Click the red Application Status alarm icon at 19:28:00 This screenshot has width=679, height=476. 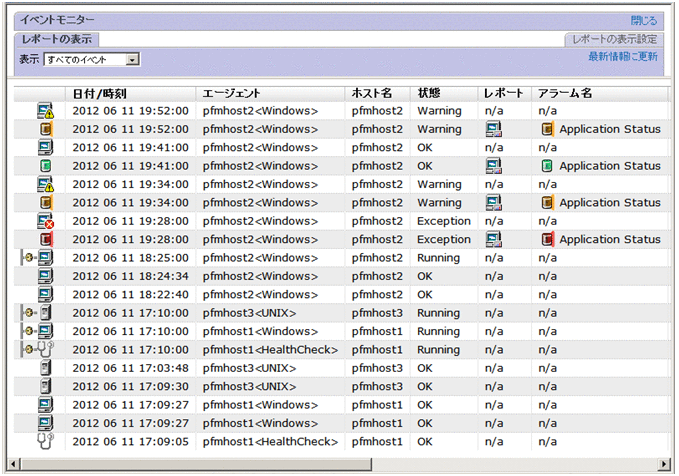pyautogui.click(x=547, y=240)
